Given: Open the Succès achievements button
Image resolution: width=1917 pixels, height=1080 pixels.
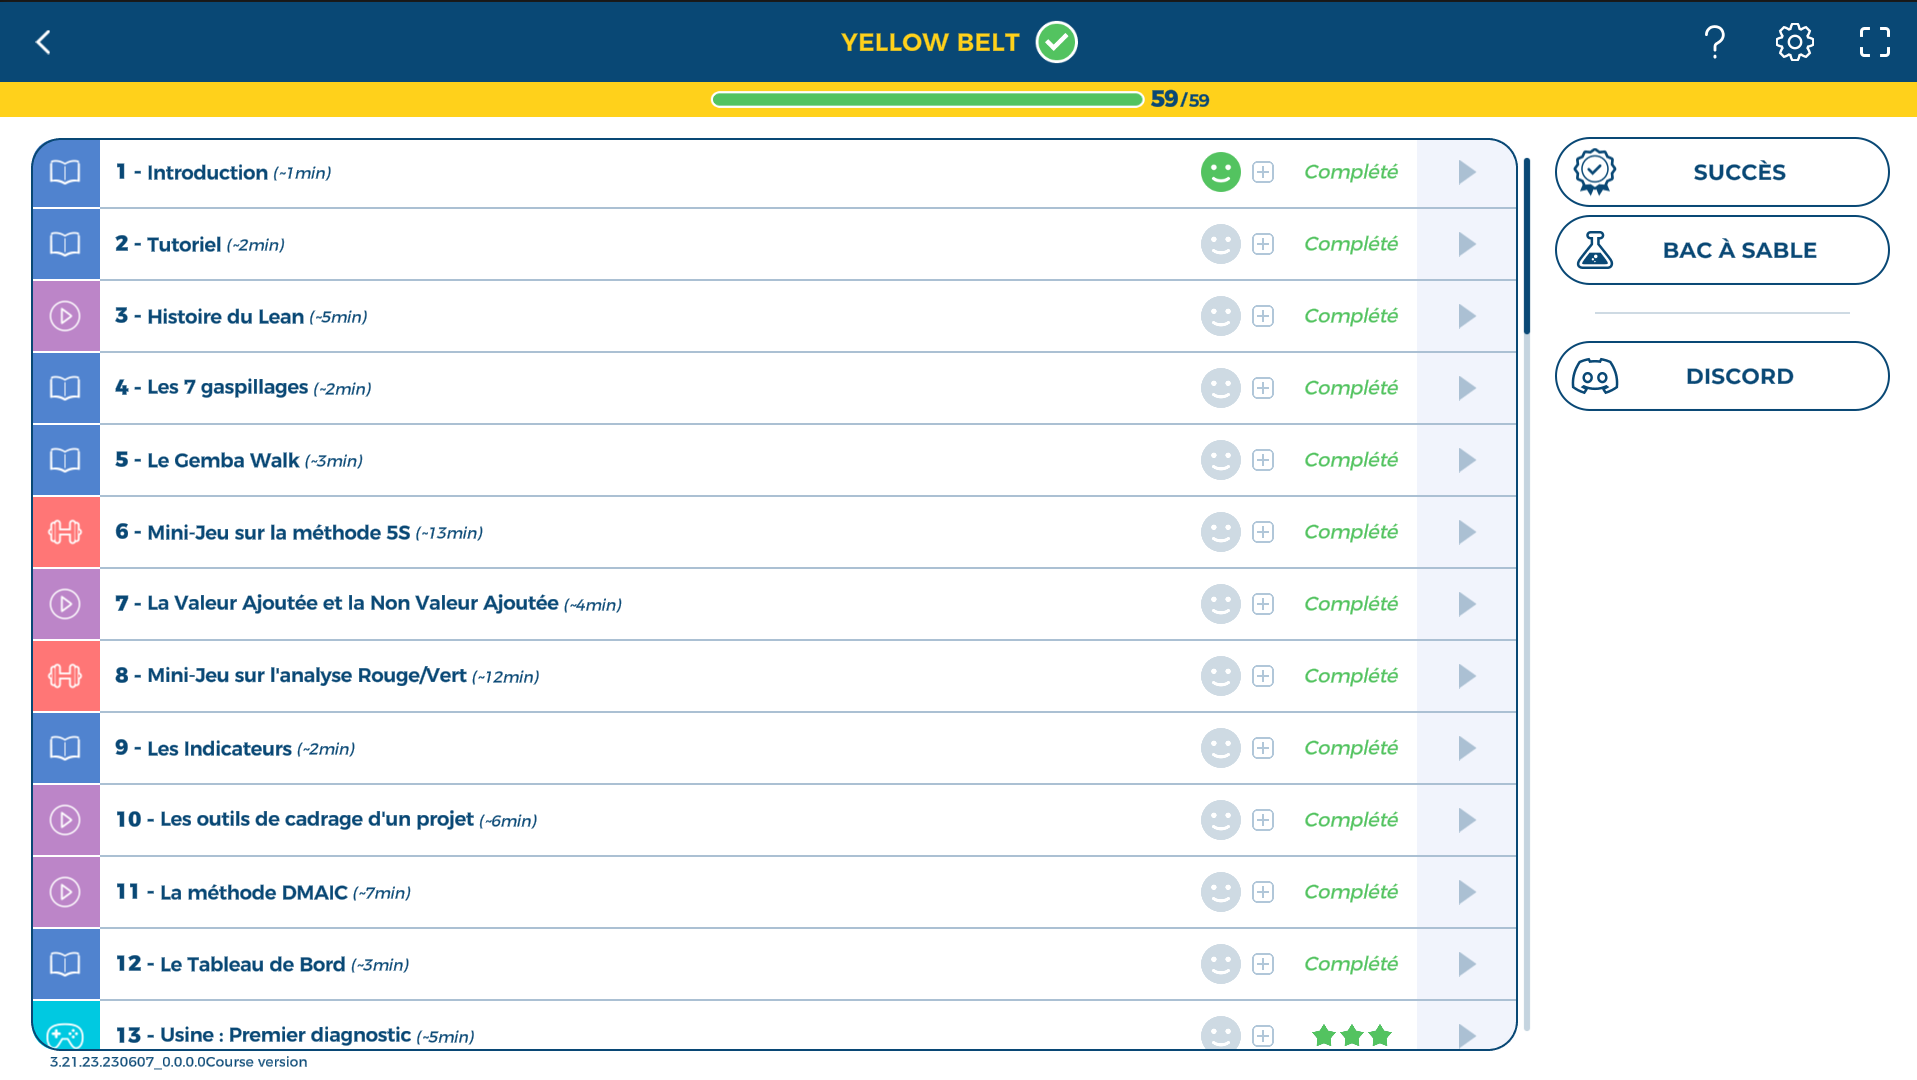Looking at the screenshot, I should tap(1721, 172).
